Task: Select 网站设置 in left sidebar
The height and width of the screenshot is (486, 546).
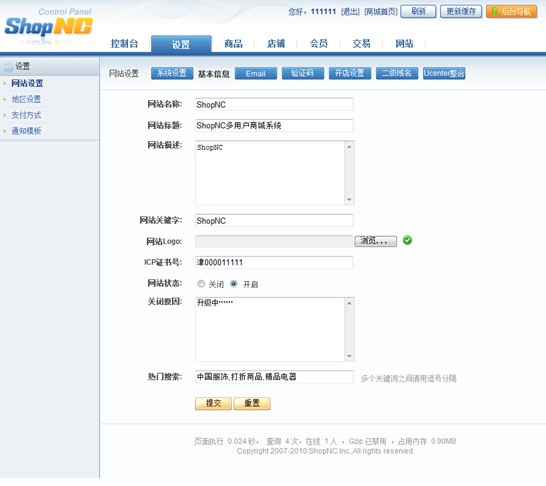Action: coord(27,83)
